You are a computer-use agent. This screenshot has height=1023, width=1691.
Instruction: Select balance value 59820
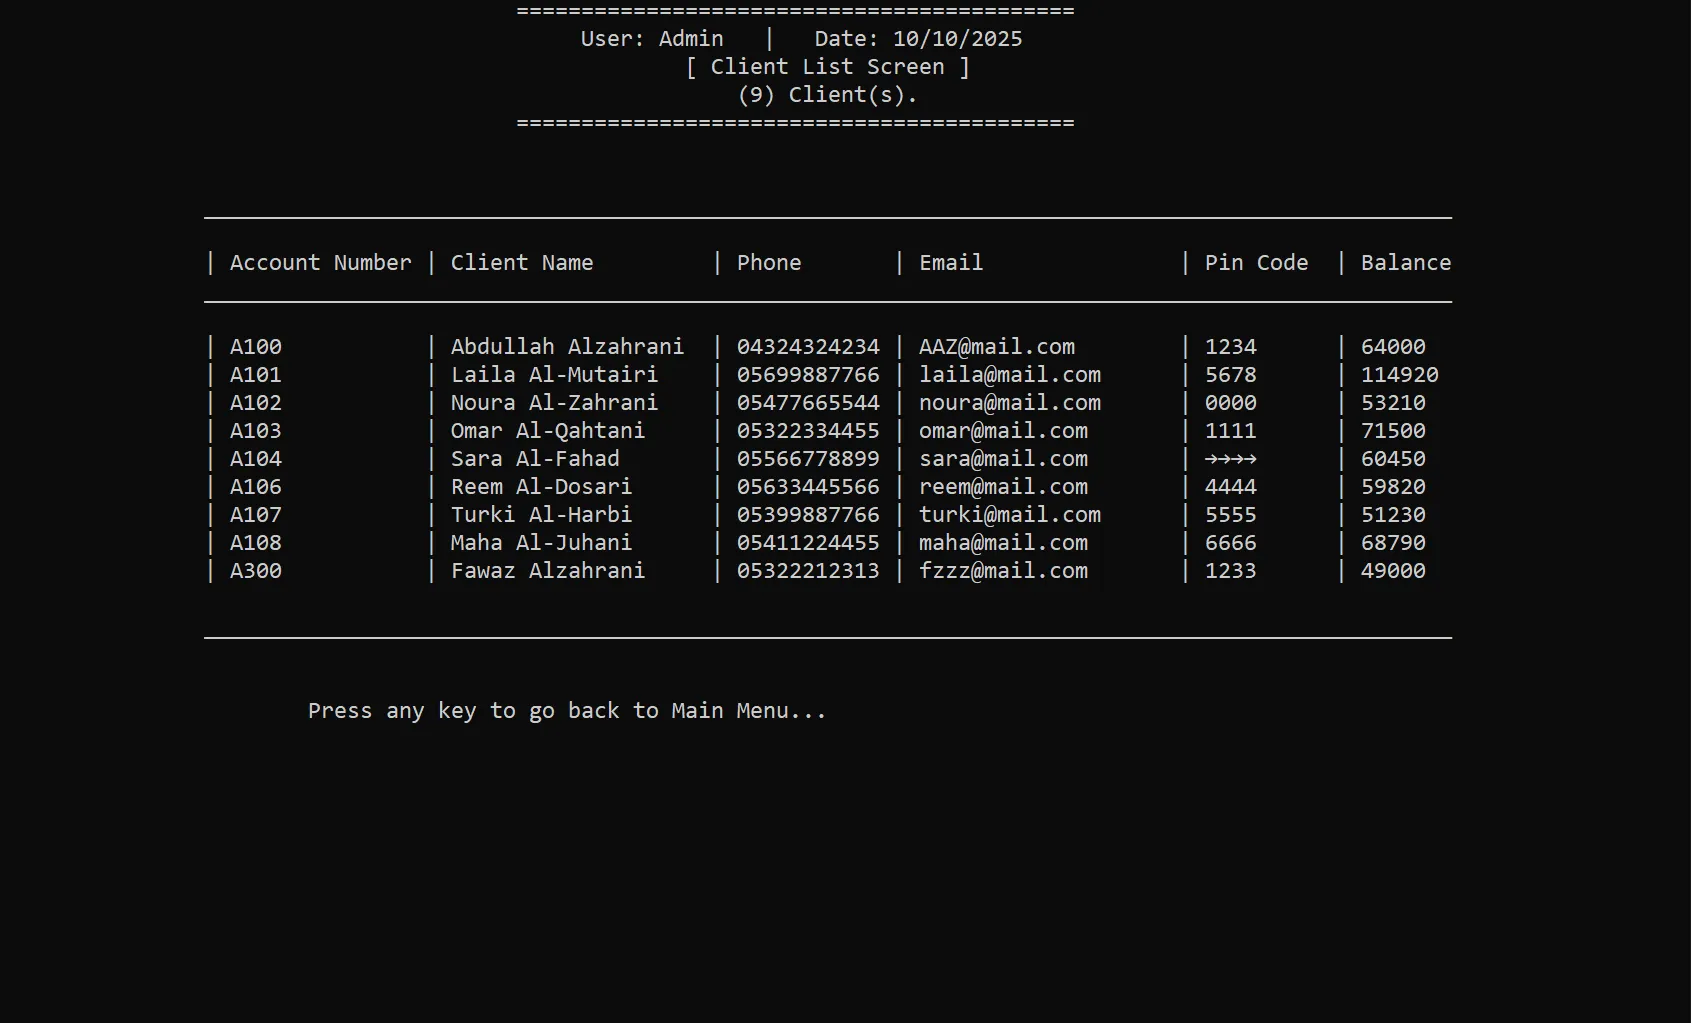pyautogui.click(x=1392, y=487)
